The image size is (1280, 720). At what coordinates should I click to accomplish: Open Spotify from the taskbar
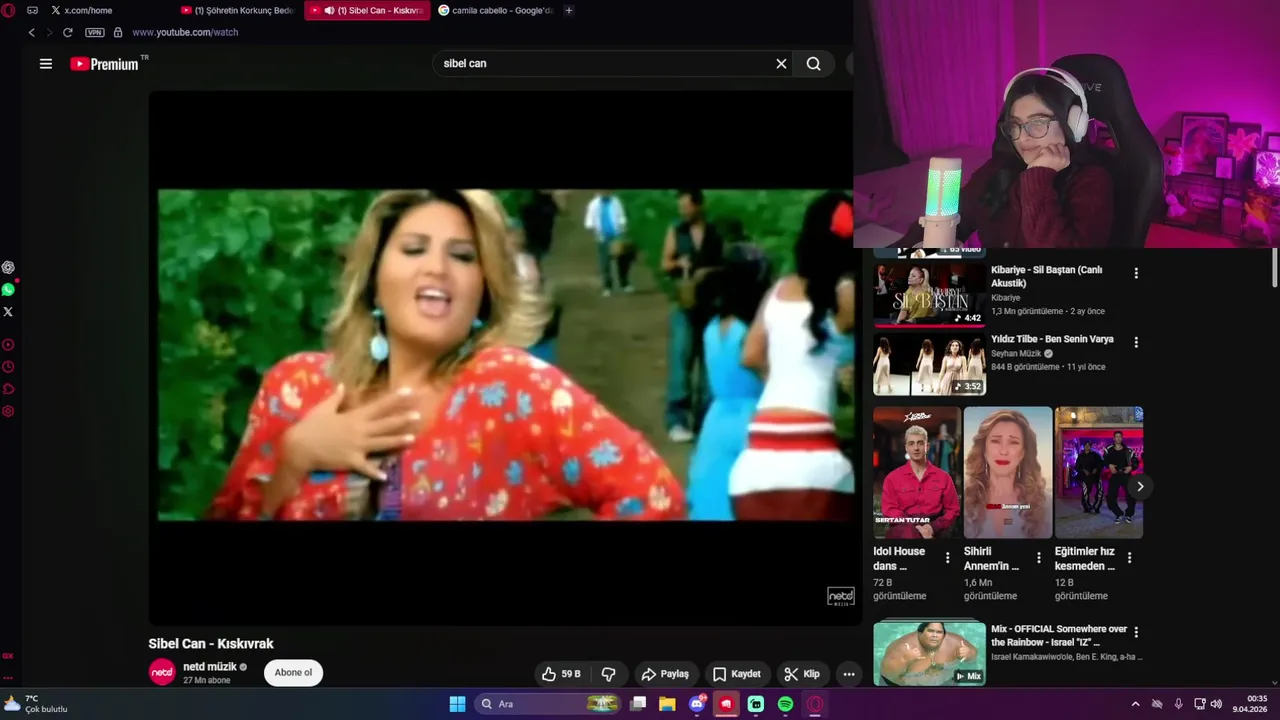(786, 704)
